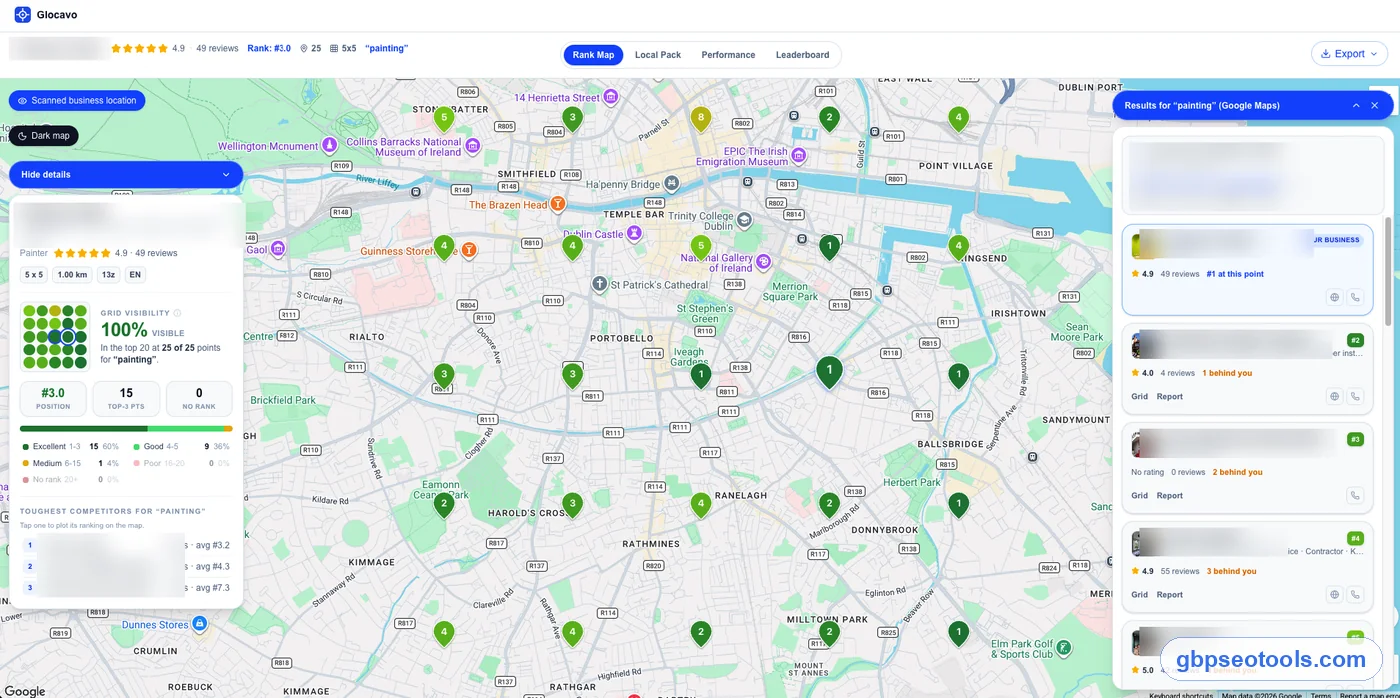
Task: Click the 0 No Rank stat card
Action: pyautogui.click(x=199, y=398)
